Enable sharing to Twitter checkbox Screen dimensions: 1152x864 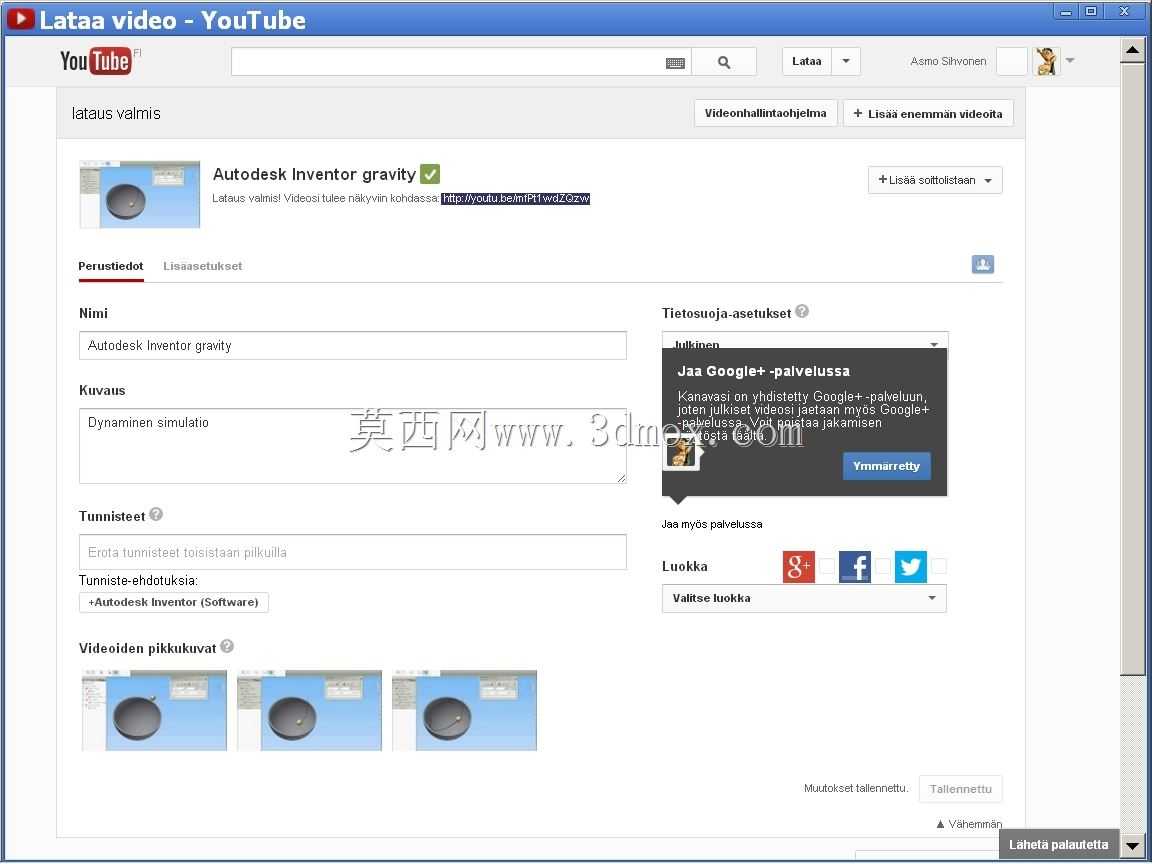pos(938,566)
